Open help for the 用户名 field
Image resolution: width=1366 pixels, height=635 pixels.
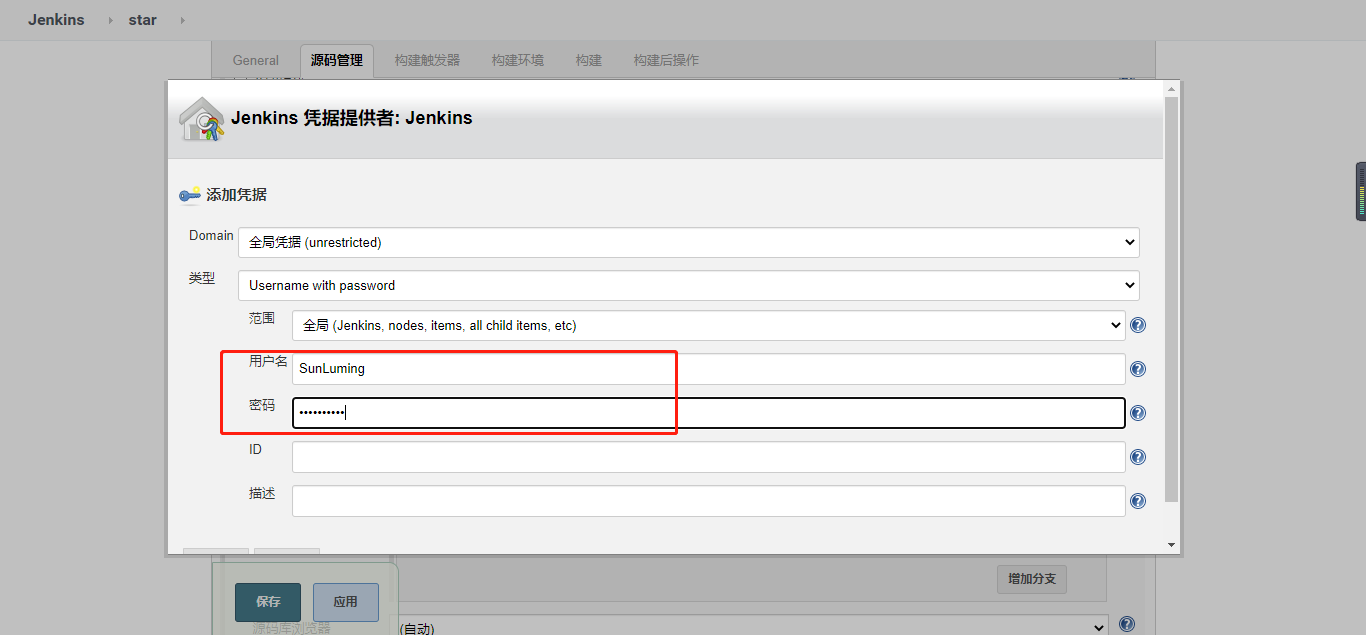pyautogui.click(x=1137, y=369)
